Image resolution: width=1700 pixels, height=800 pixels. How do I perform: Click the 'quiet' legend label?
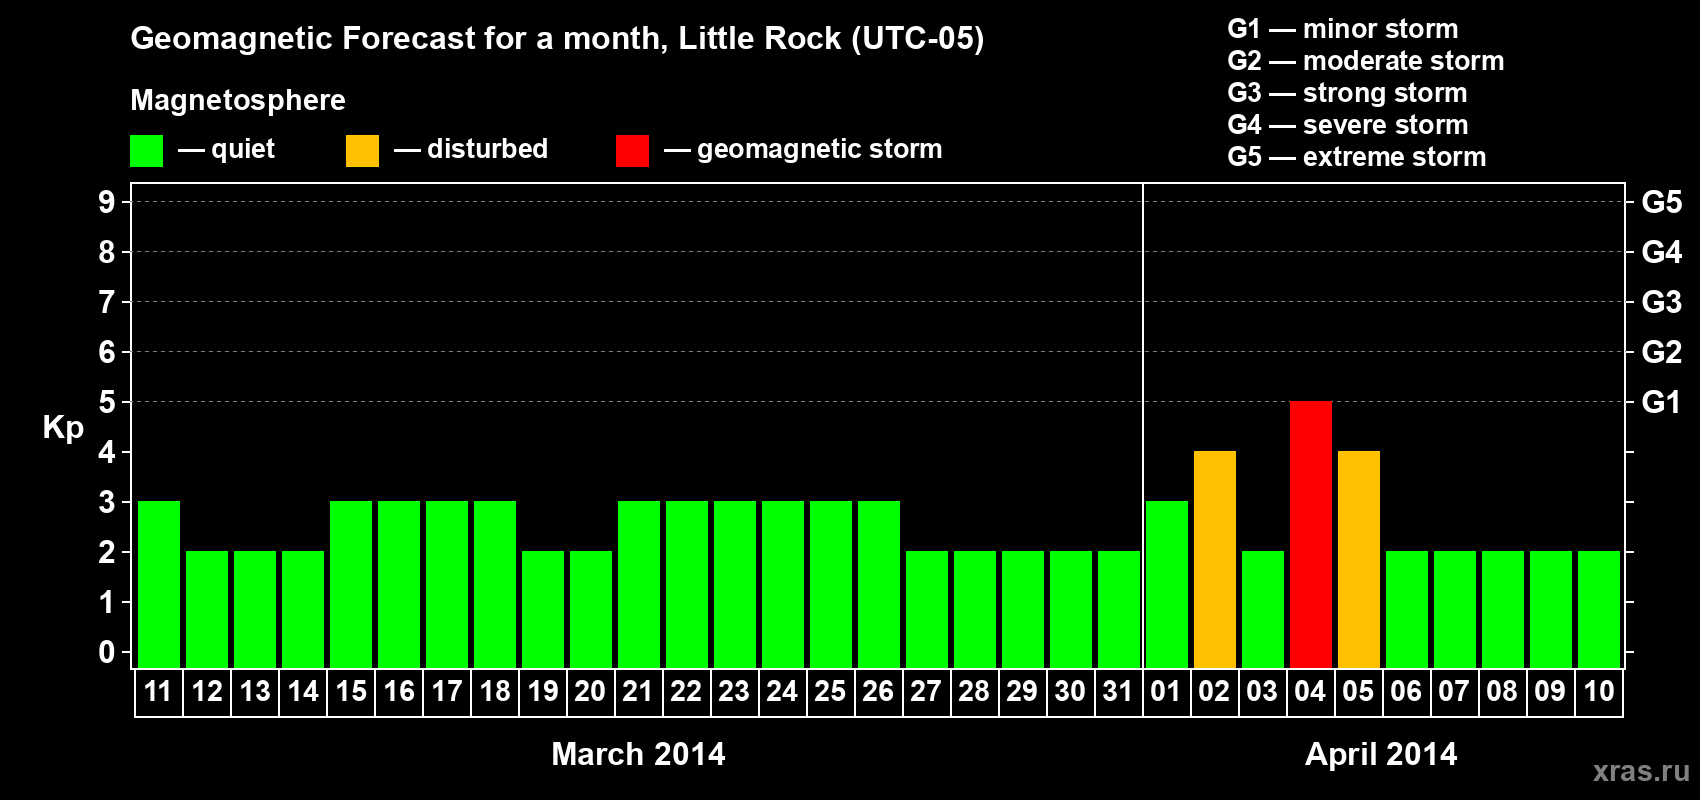click(243, 149)
